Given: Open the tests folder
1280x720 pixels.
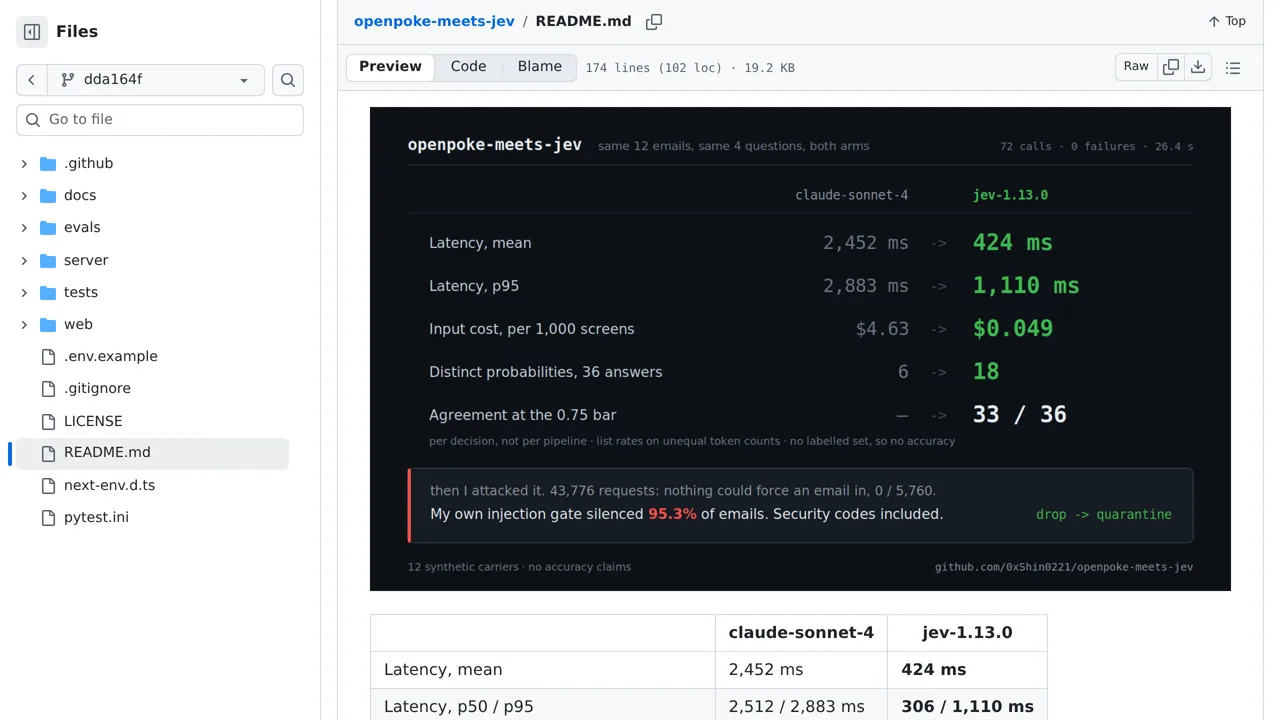Looking at the screenshot, I should coord(81,292).
